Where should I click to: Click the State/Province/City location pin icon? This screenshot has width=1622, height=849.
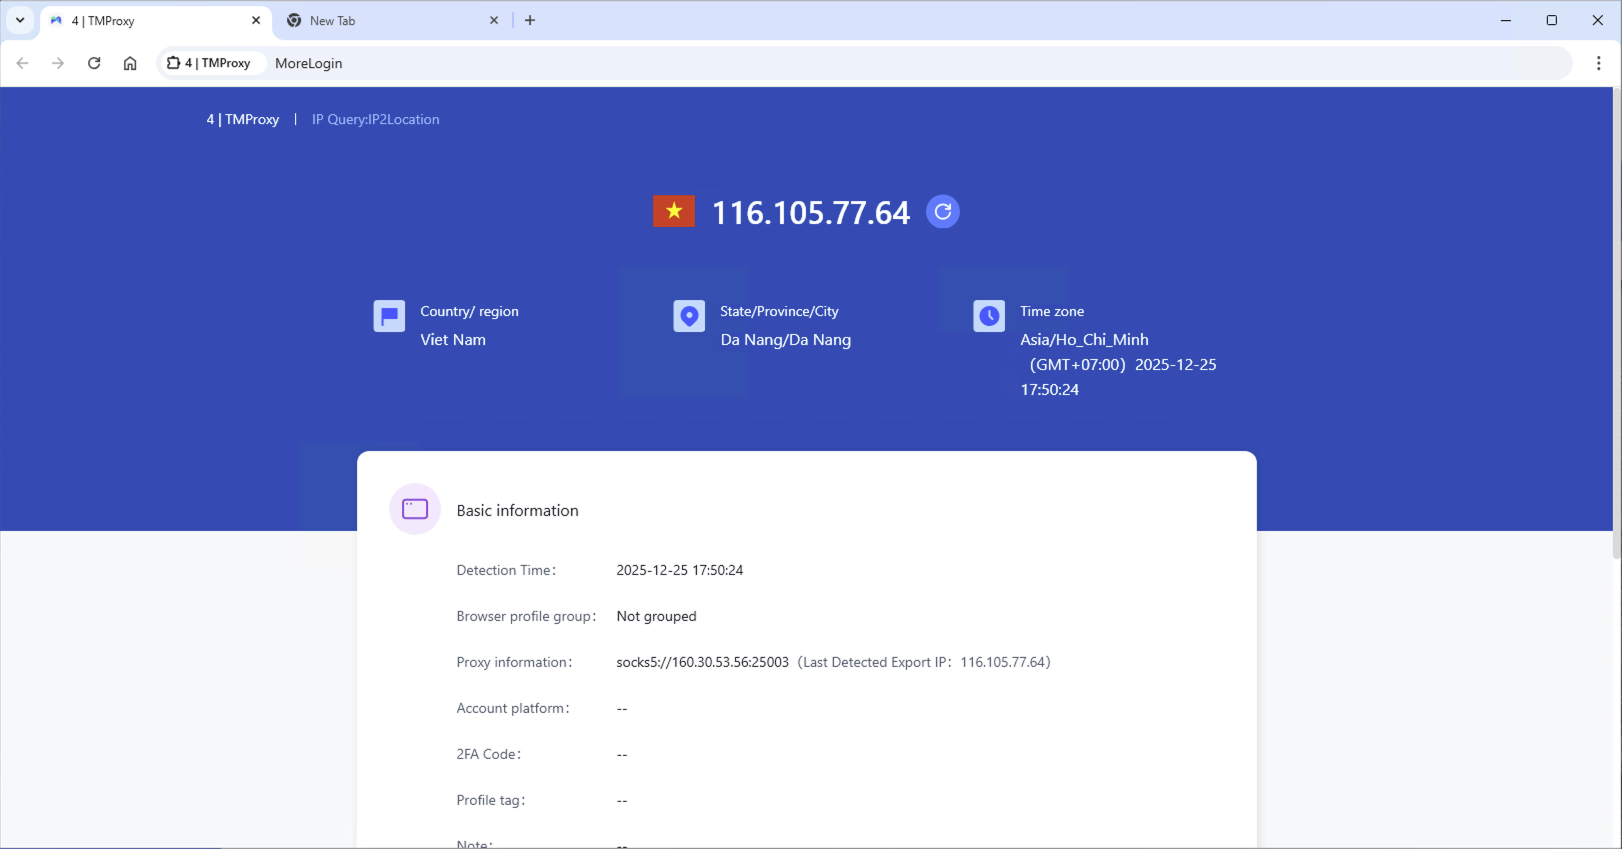[x=689, y=316]
